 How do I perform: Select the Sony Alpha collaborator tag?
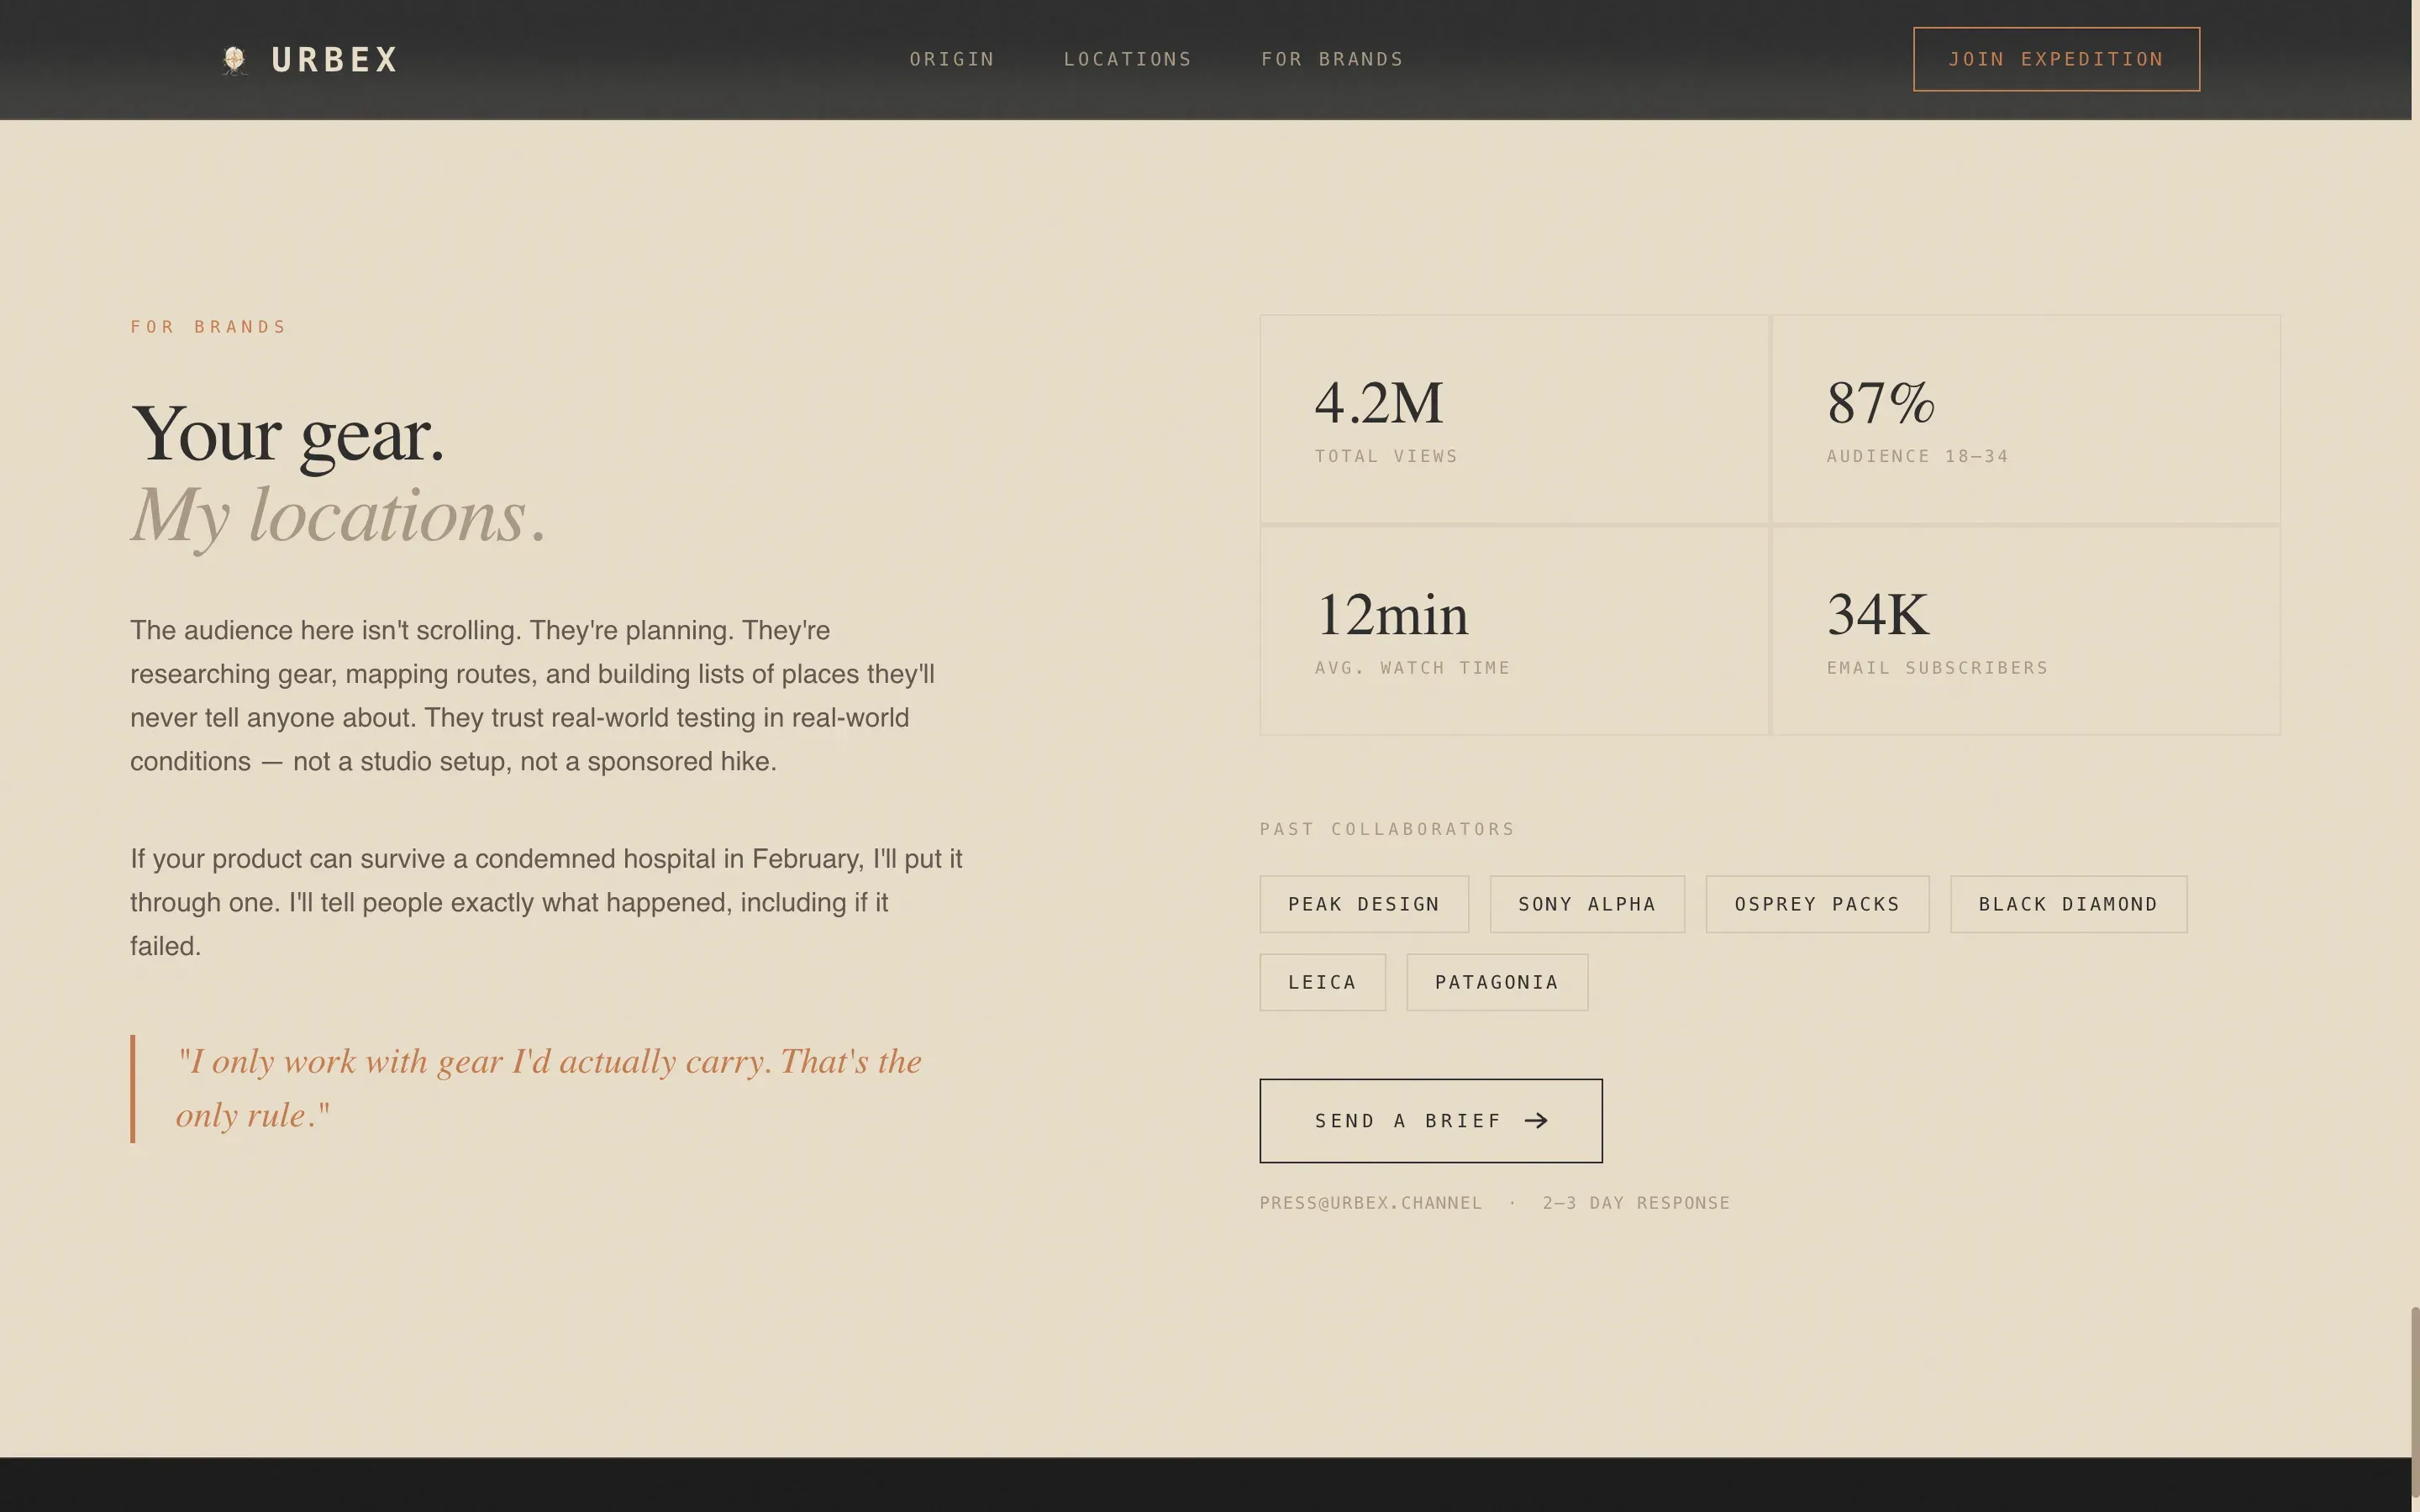[1587, 904]
